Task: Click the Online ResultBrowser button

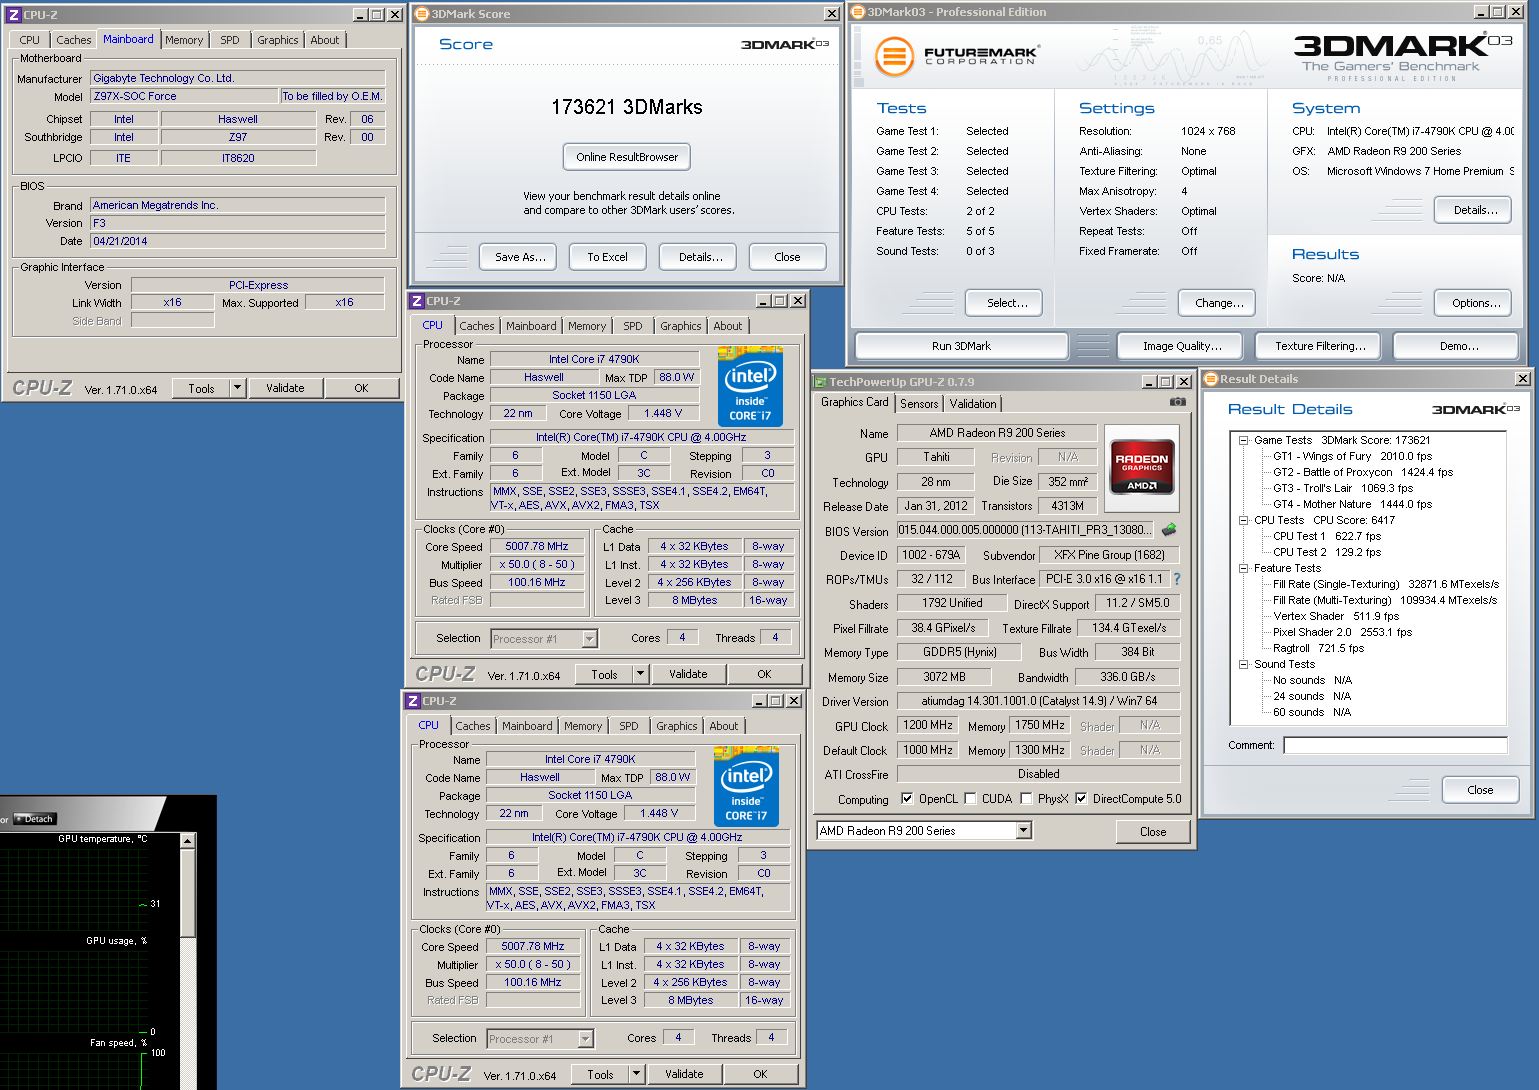Action: (627, 157)
